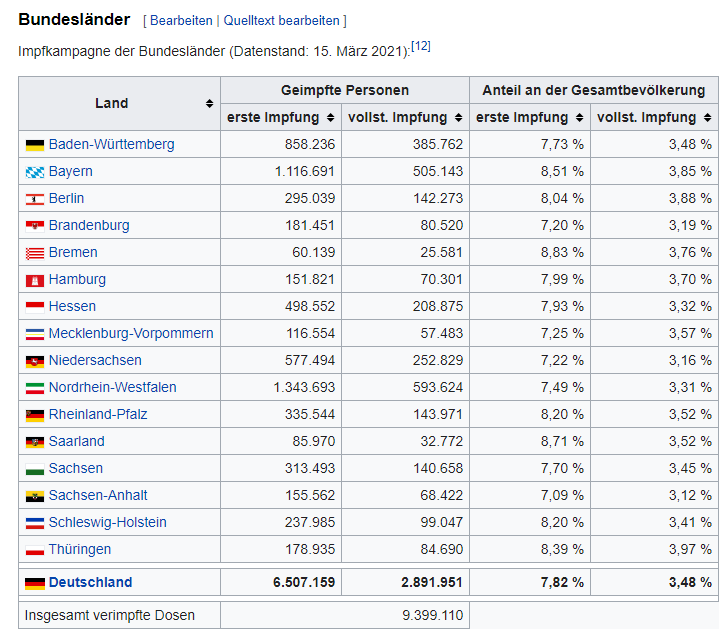Open the bold Deutschland link
728x634 pixels.
pyautogui.click(x=90, y=583)
